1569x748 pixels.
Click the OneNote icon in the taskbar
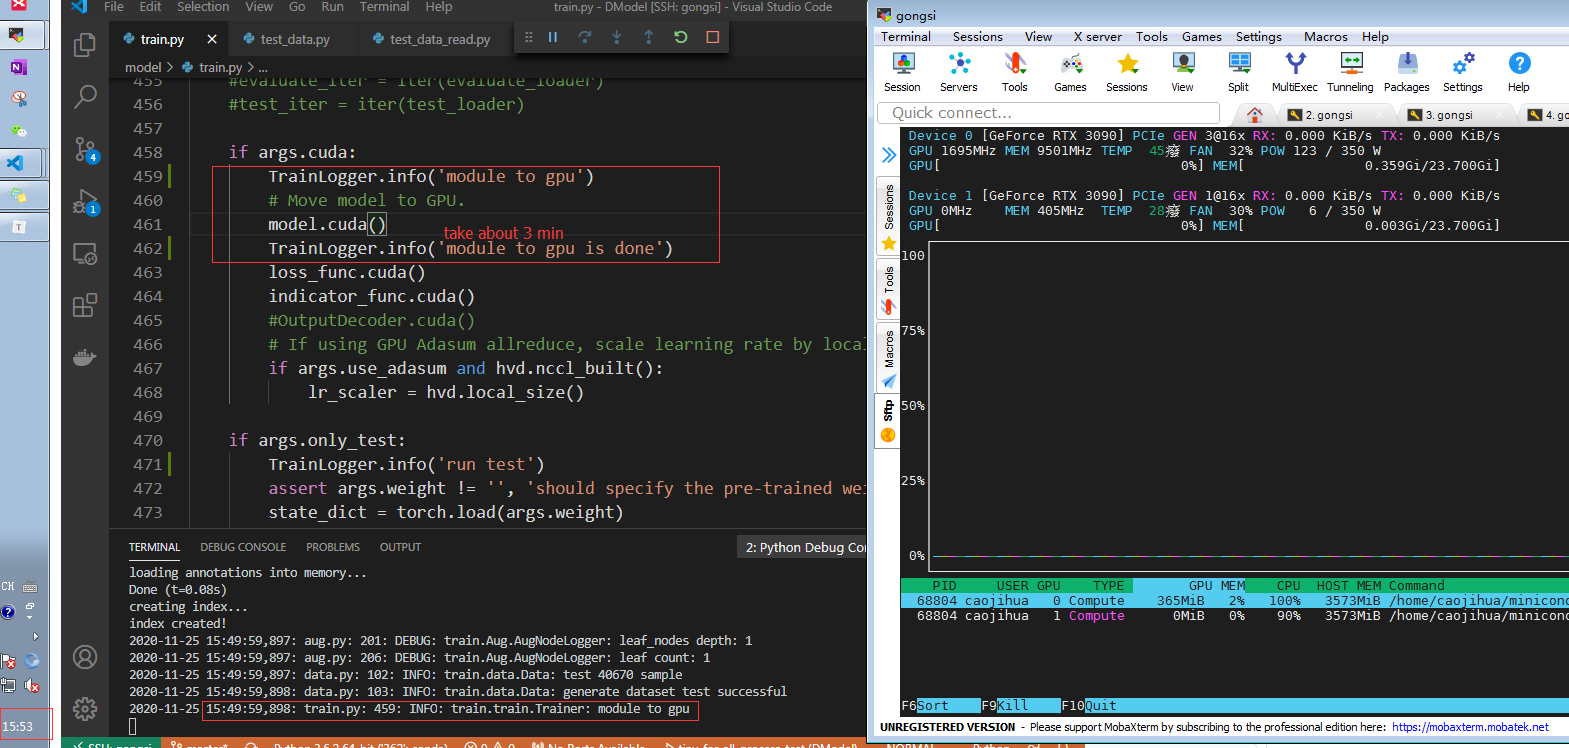(18, 67)
